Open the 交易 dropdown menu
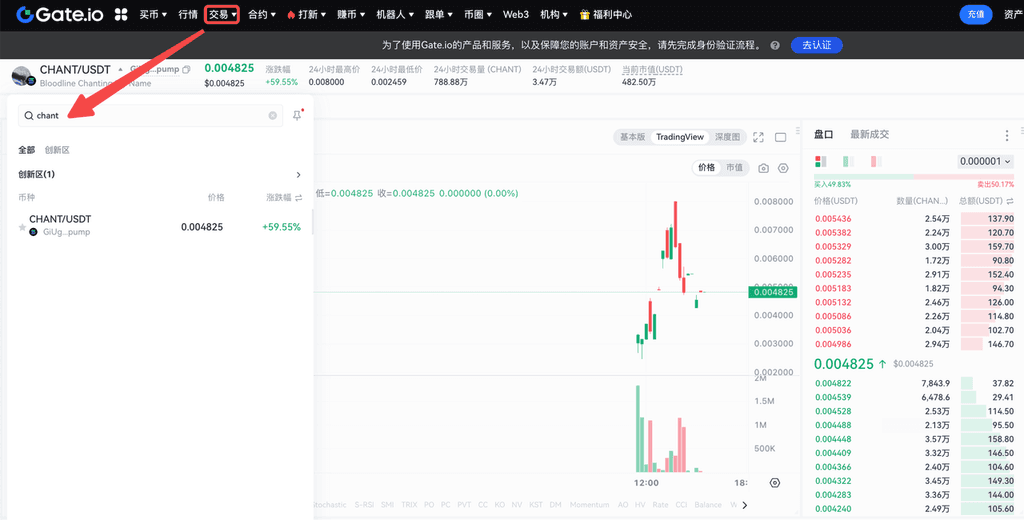Screen dimensions: 1024x520 (x=222, y=14)
